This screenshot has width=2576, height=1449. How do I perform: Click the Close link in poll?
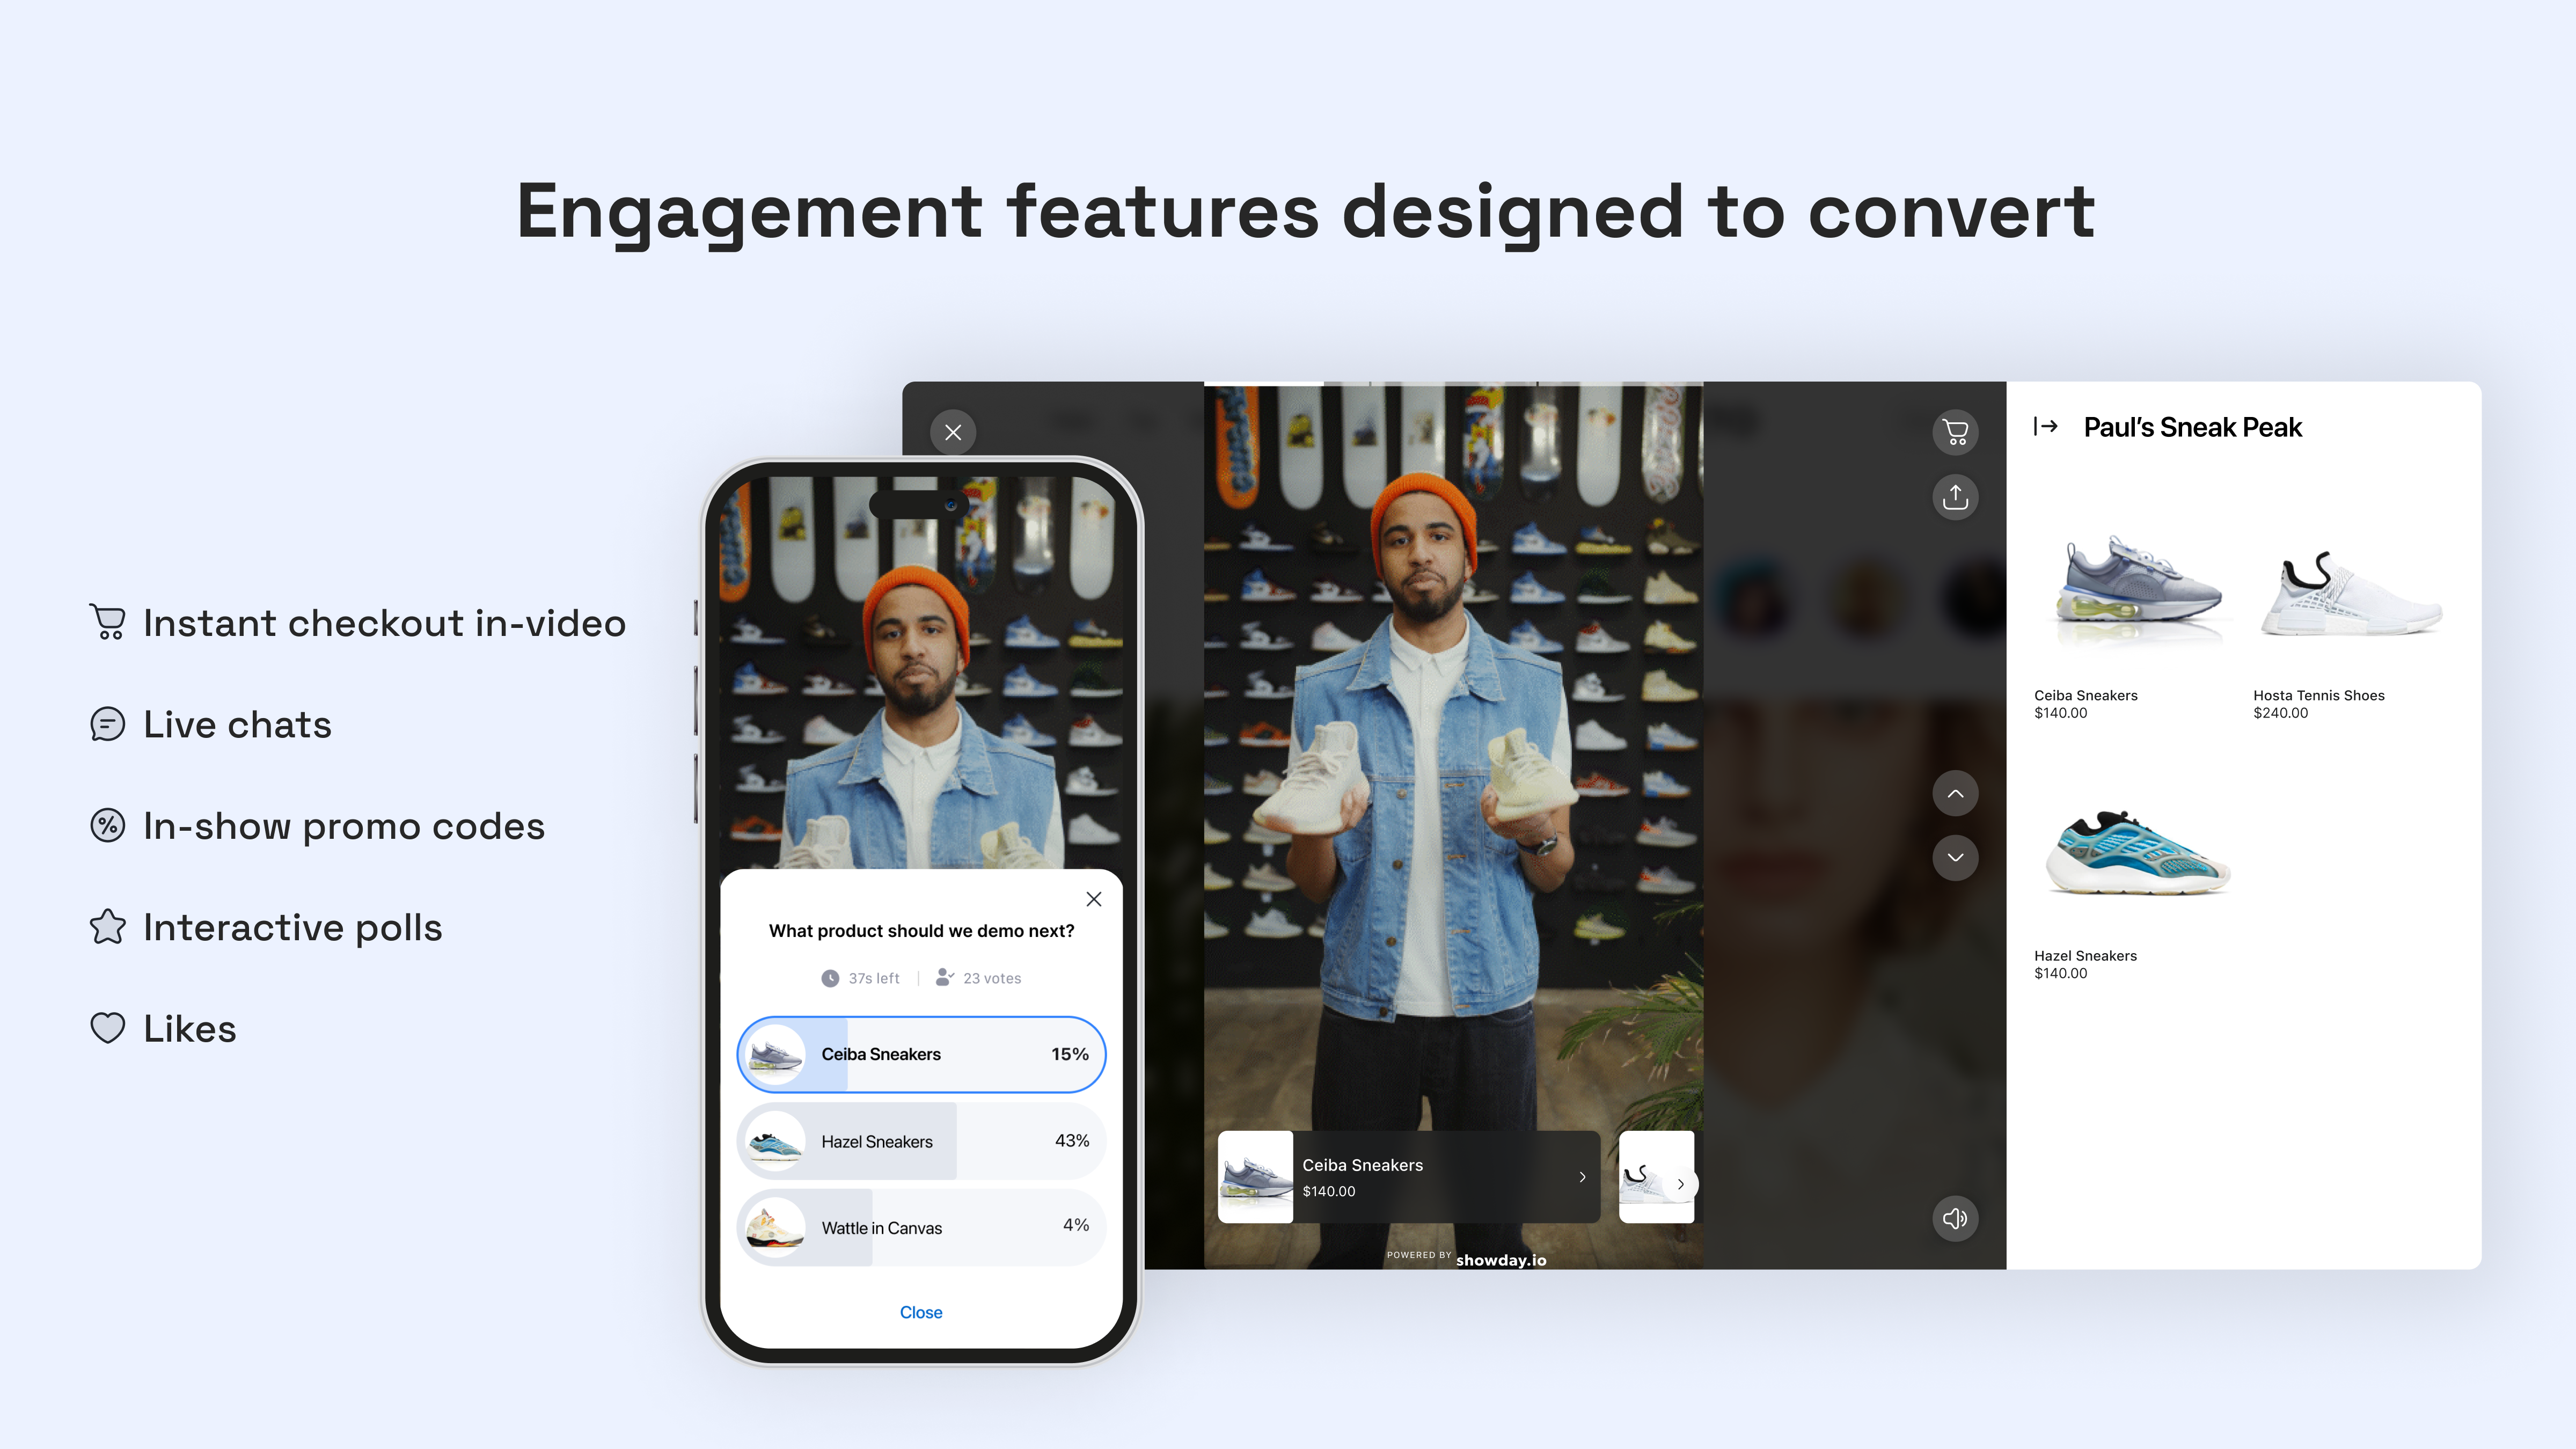(x=921, y=1312)
